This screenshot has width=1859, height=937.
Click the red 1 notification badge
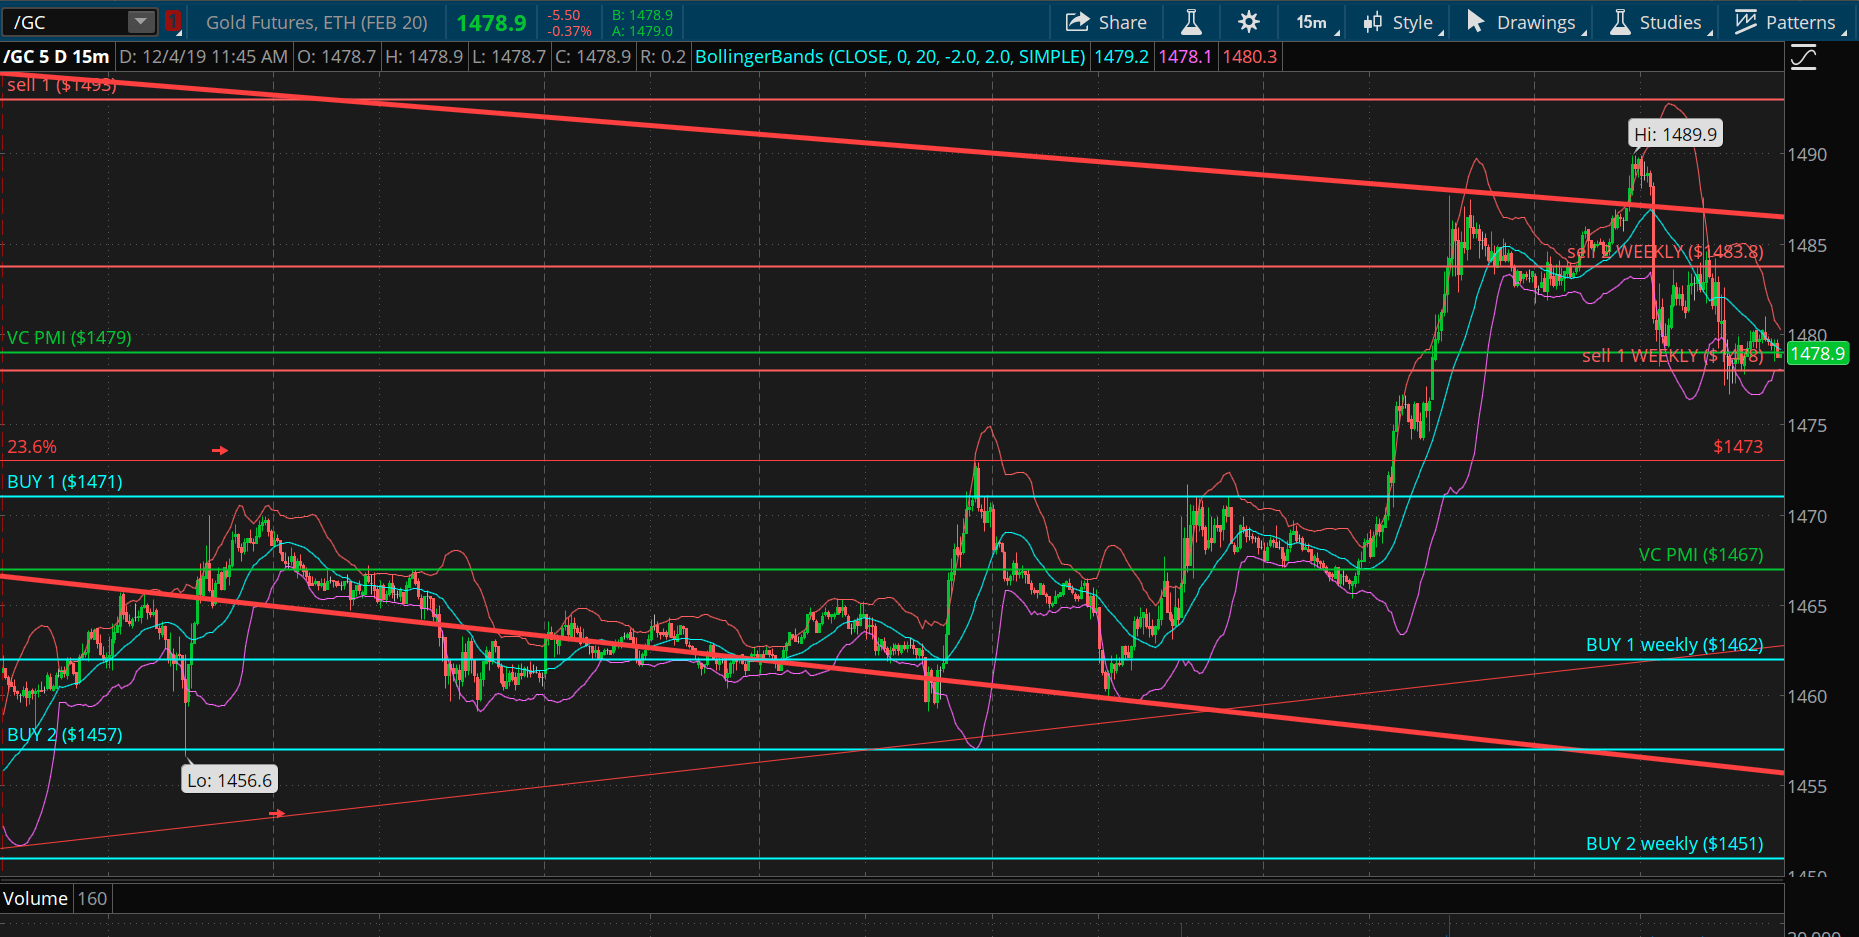(x=171, y=19)
